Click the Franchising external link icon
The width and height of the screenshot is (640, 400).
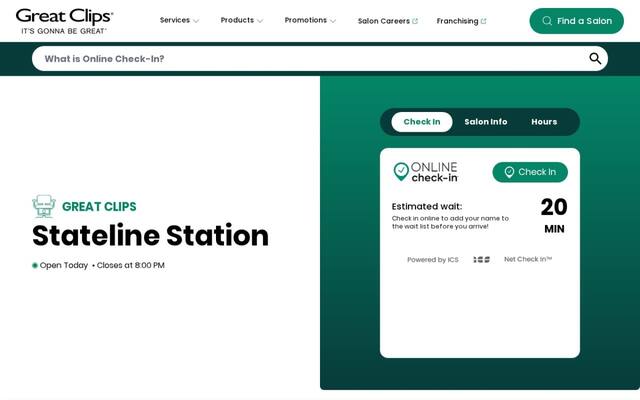(484, 21)
